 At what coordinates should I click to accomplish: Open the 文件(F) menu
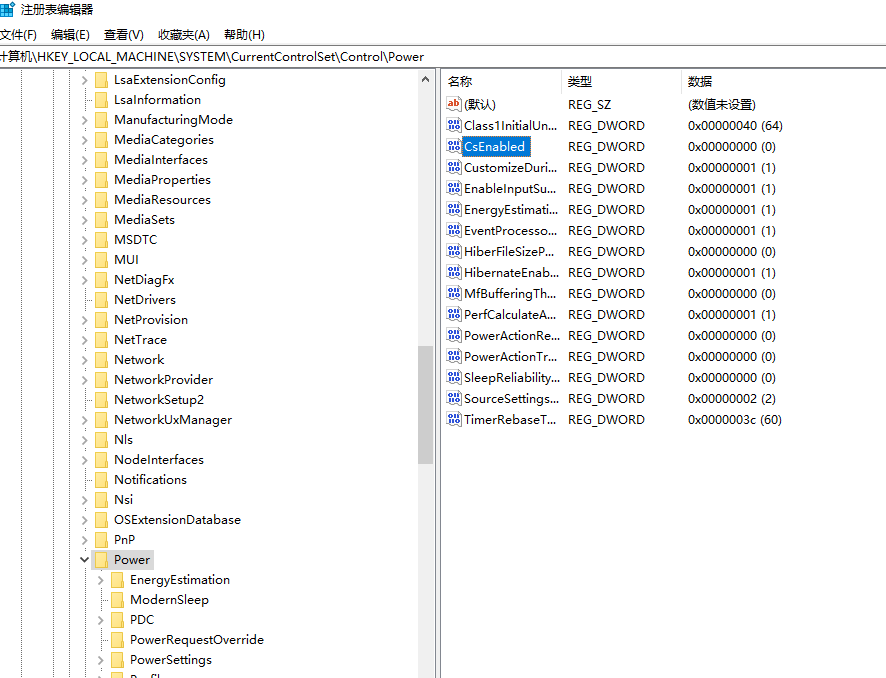tap(18, 34)
